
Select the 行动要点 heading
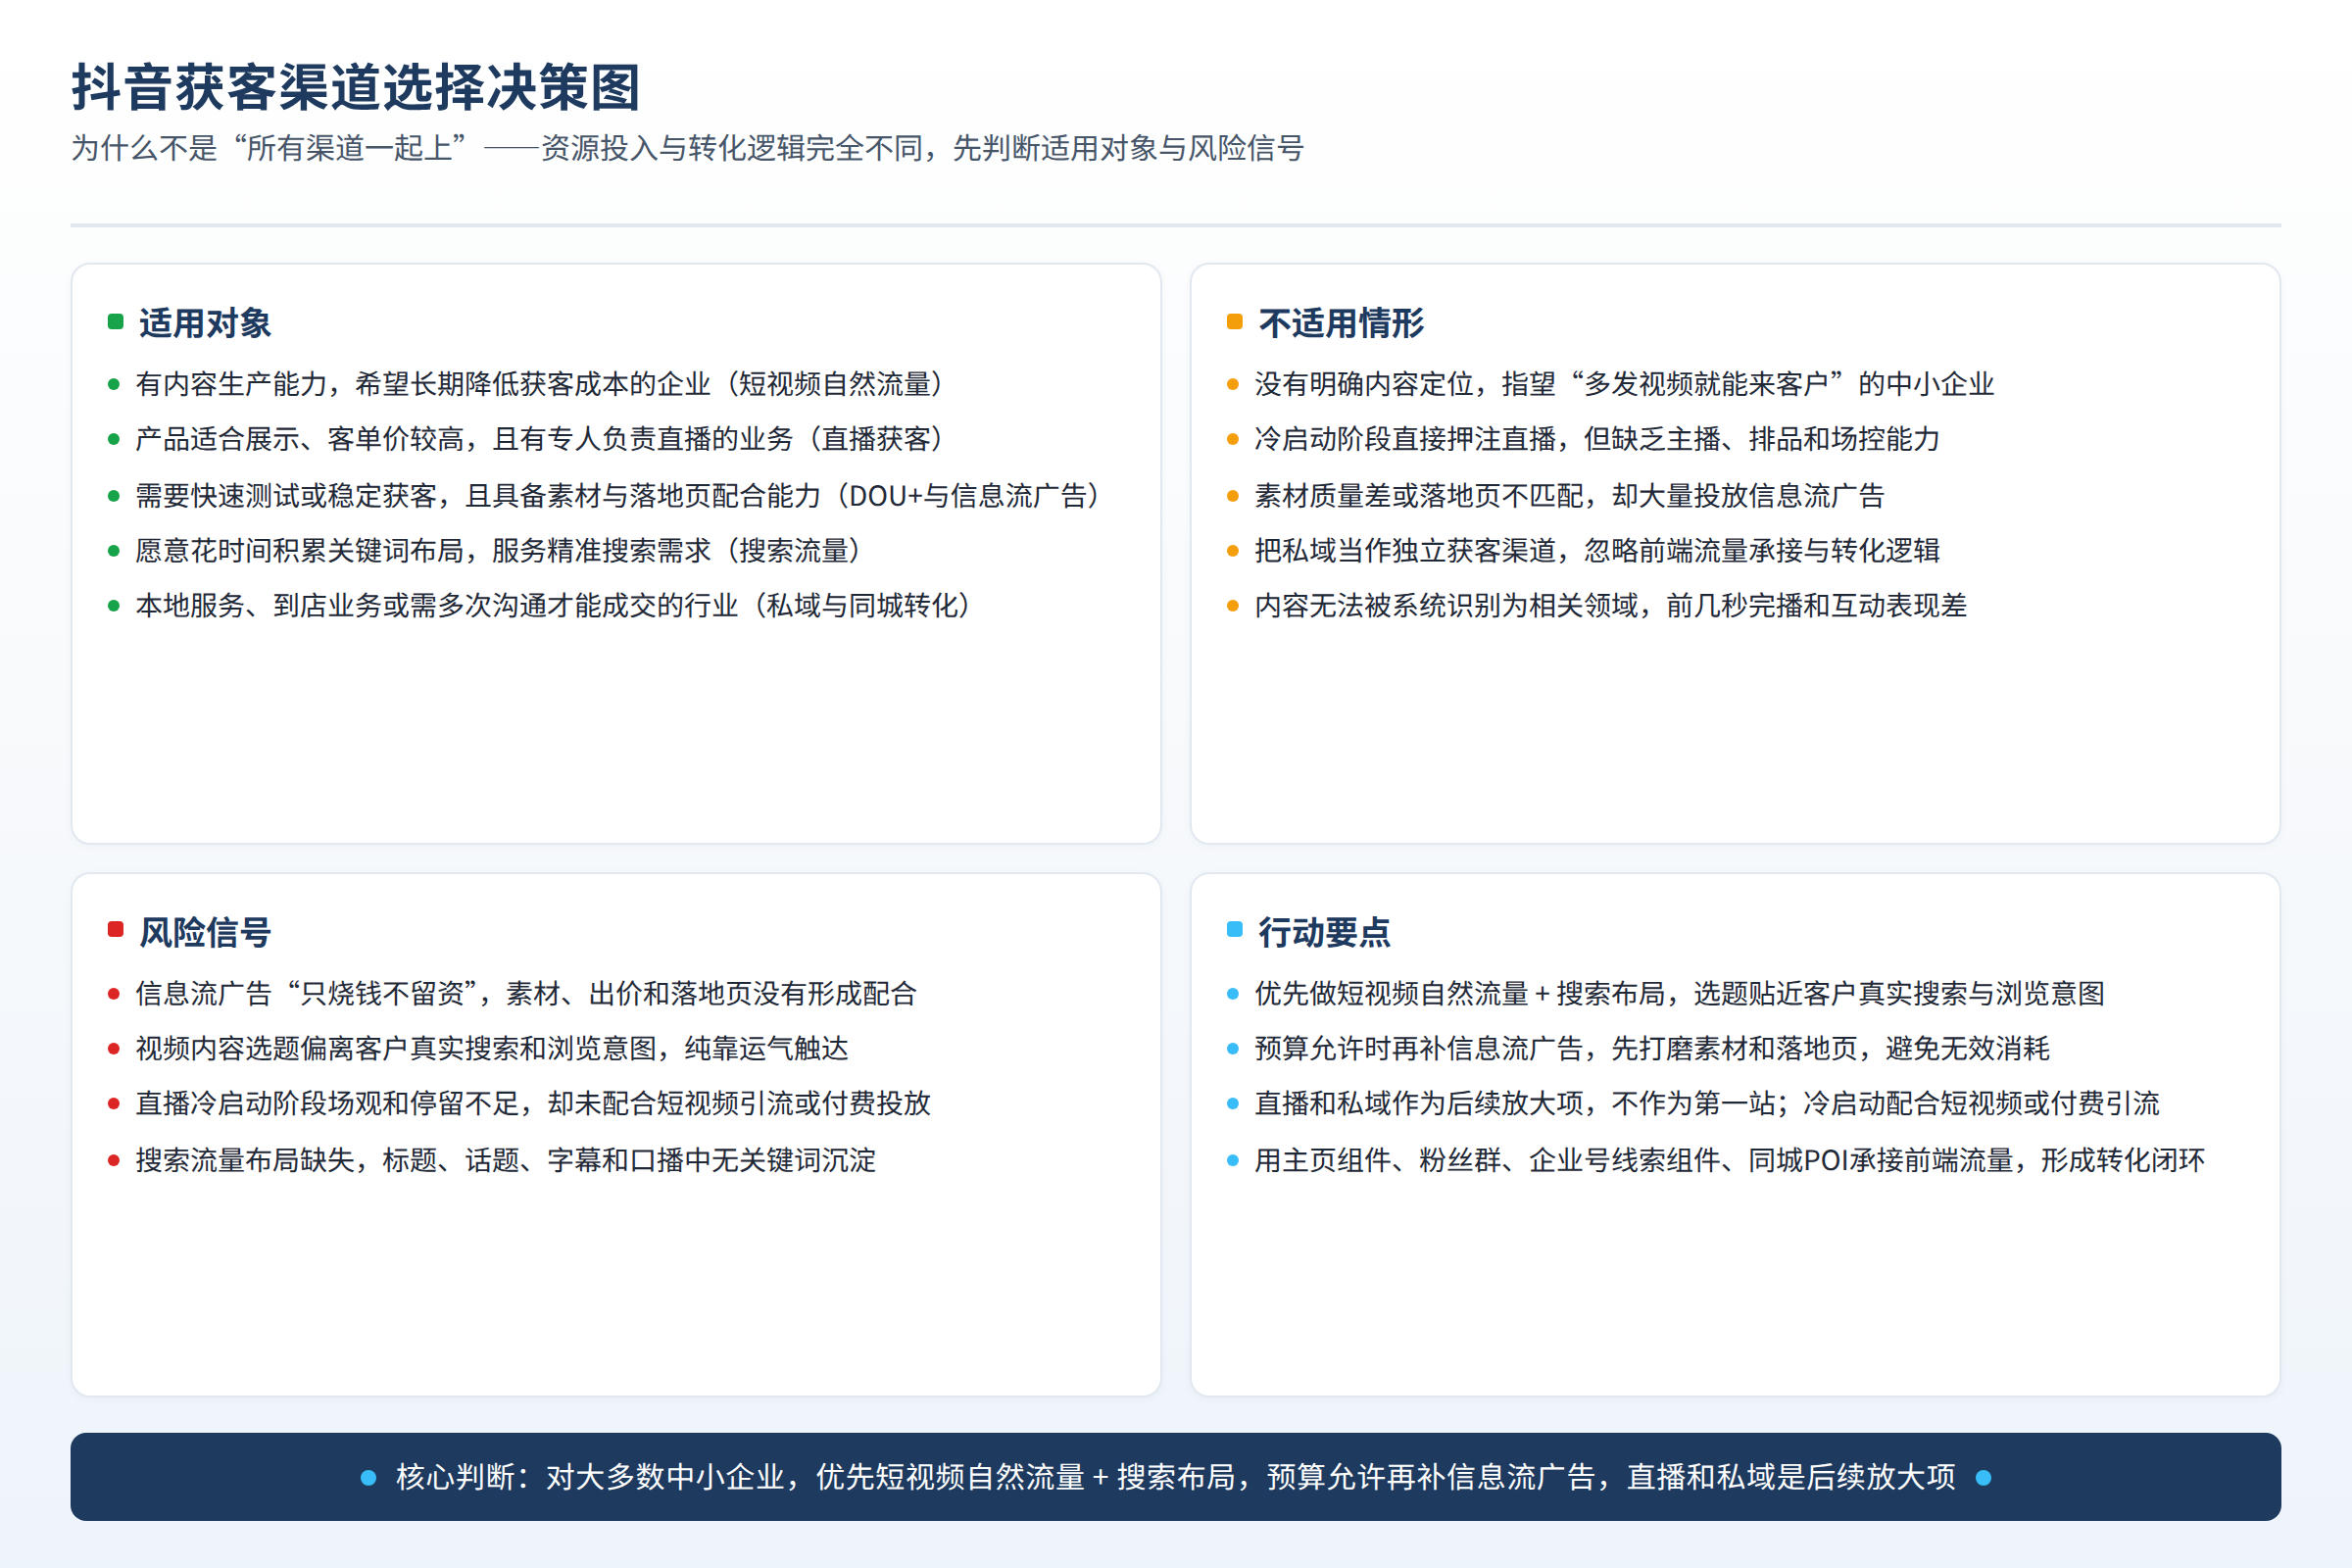1324,932
